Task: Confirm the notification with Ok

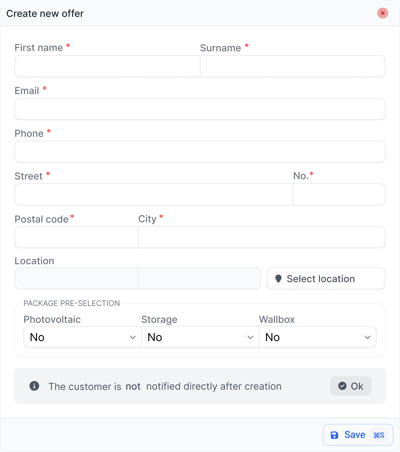Action: pyautogui.click(x=351, y=386)
